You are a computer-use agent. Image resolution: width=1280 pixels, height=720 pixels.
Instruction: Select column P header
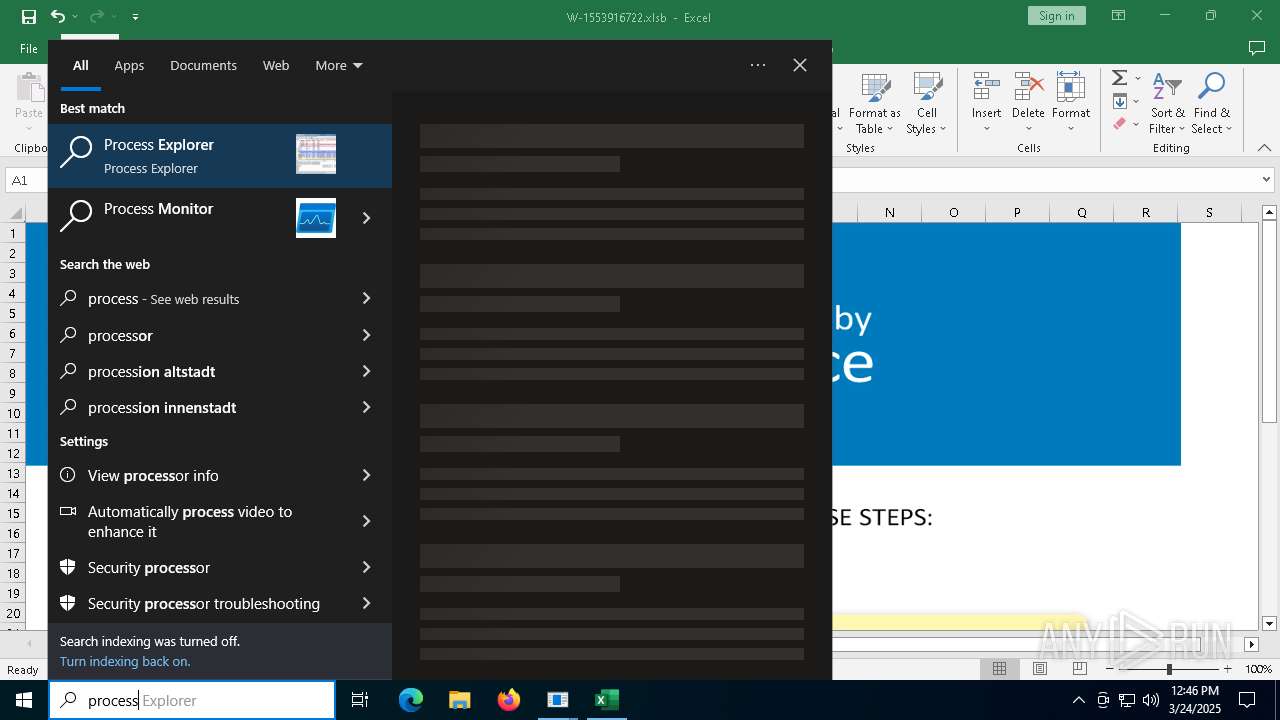pyautogui.click(x=1017, y=212)
